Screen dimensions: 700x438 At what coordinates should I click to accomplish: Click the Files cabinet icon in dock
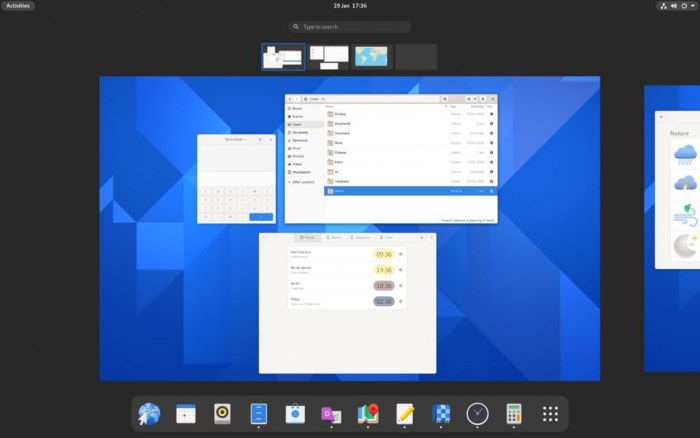pyautogui.click(x=259, y=414)
